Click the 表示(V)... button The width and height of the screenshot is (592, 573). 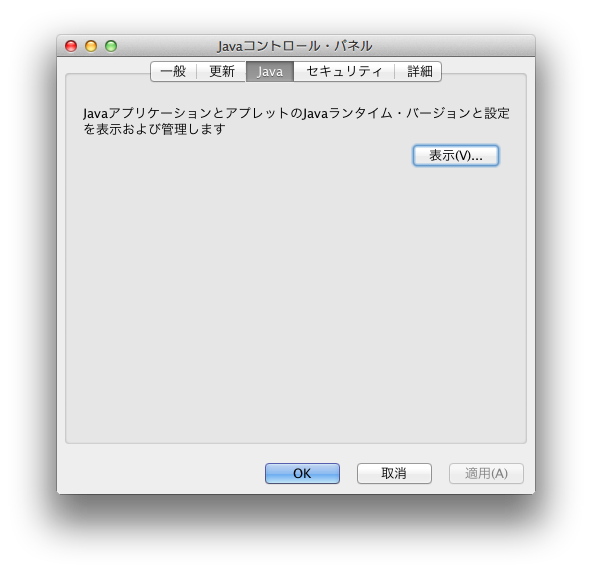pos(456,155)
